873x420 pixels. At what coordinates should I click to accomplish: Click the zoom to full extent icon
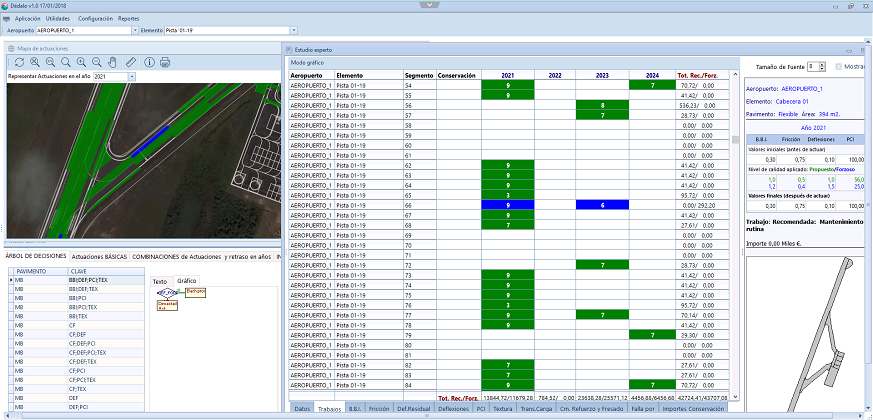(x=34, y=62)
